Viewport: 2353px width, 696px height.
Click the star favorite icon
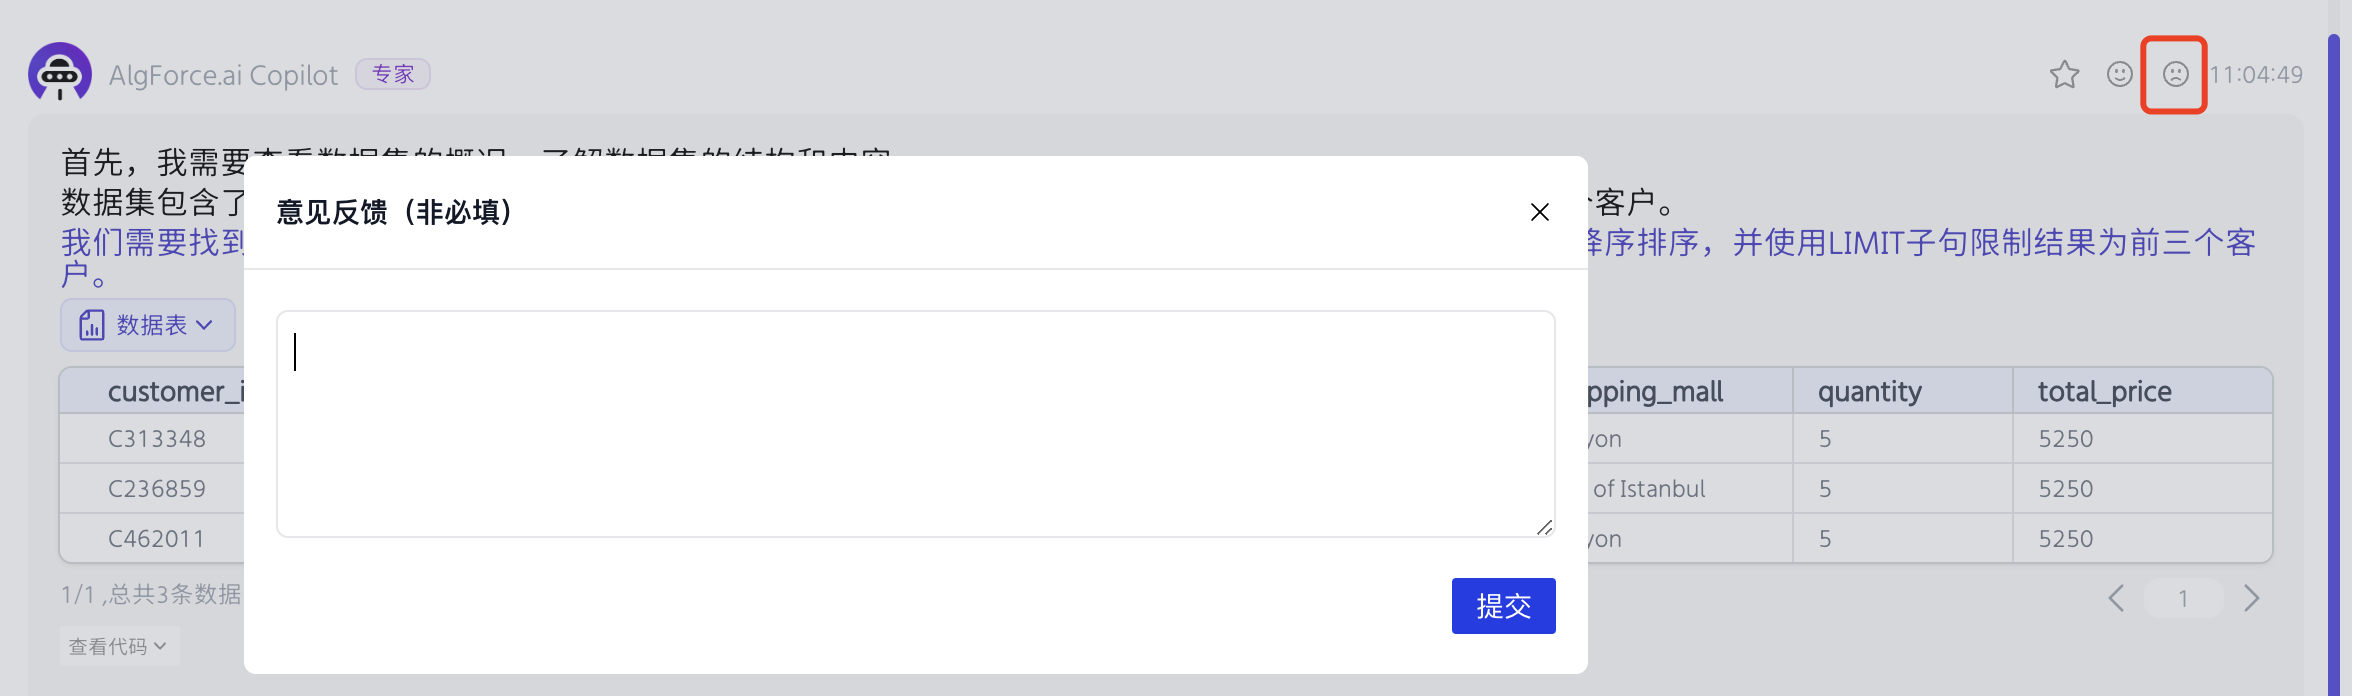click(x=2064, y=75)
